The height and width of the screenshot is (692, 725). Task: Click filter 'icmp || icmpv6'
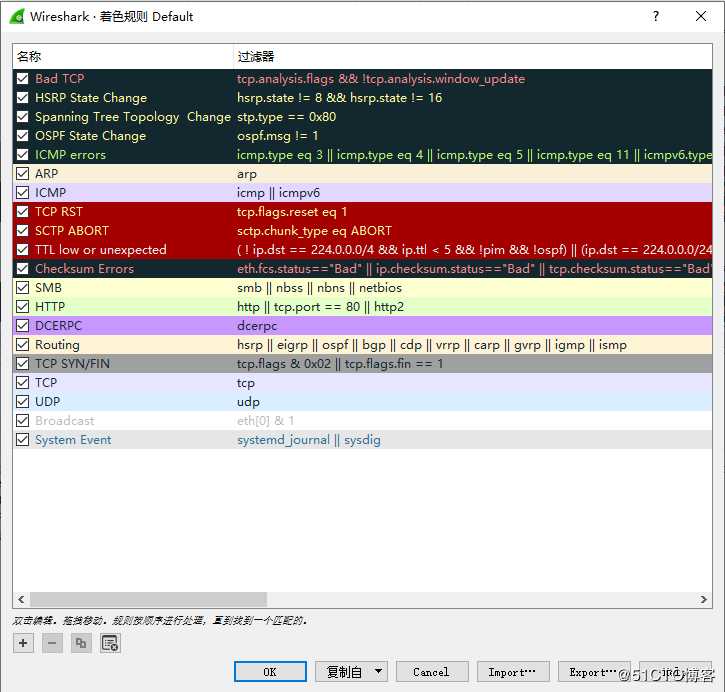click(x=278, y=192)
